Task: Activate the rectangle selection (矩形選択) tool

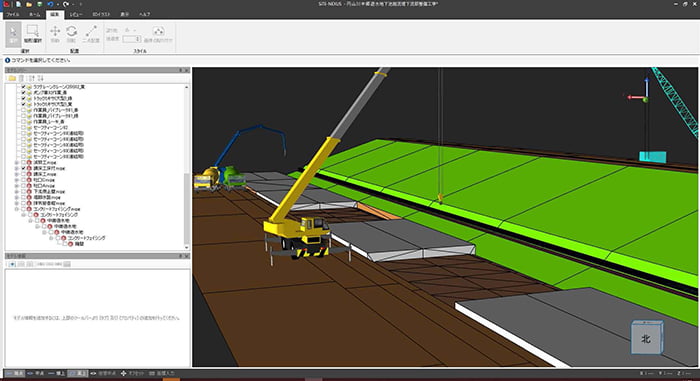Action: [33, 34]
